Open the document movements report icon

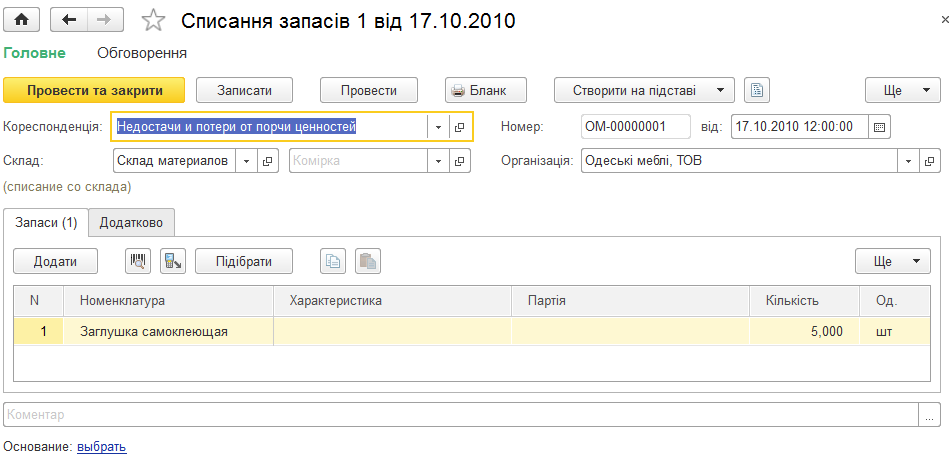click(x=756, y=90)
